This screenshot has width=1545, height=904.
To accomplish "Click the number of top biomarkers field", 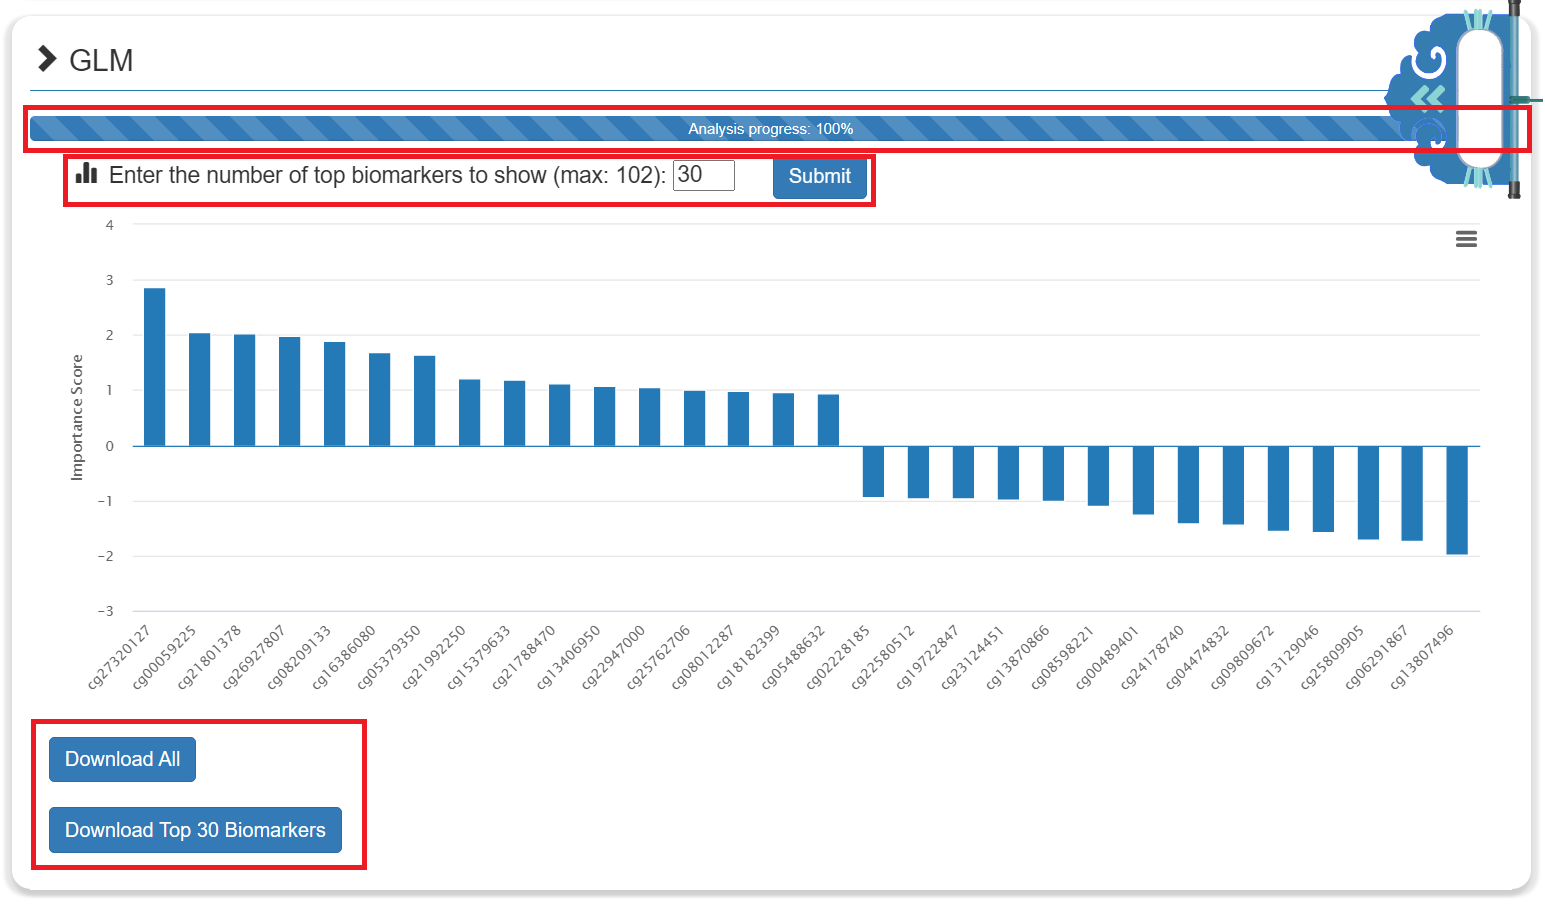I will [704, 175].
